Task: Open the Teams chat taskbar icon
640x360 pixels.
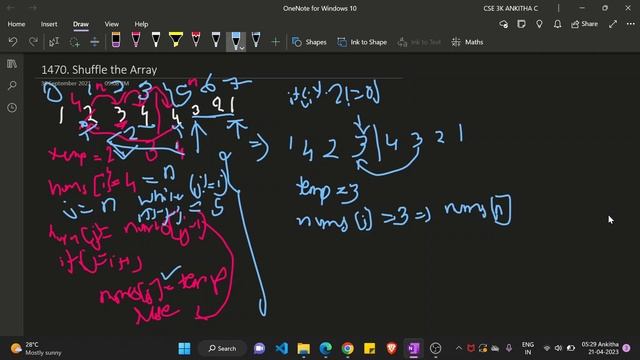Action: (x=259, y=348)
